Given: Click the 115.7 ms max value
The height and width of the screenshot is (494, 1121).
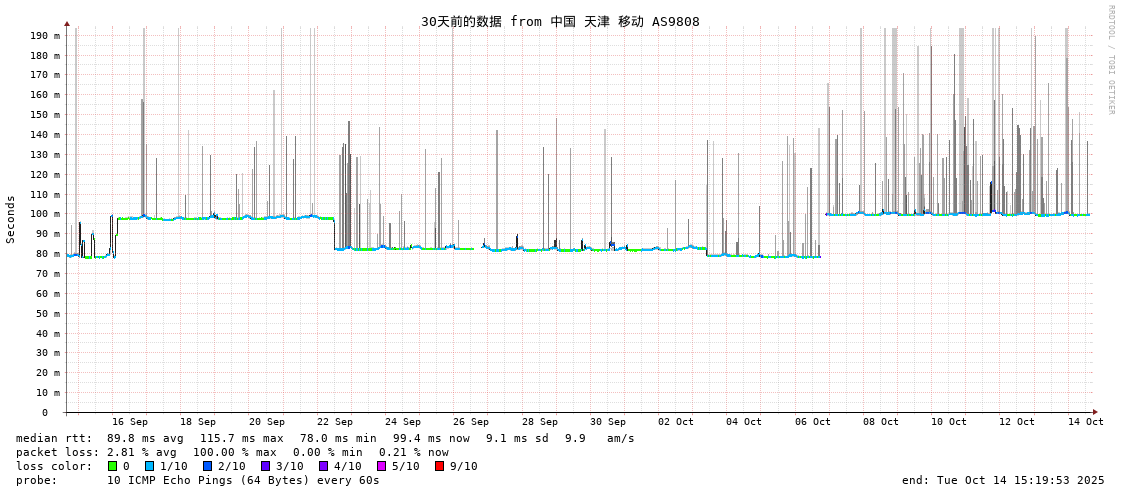Looking at the screenshot, I should (x=241, y=438).
